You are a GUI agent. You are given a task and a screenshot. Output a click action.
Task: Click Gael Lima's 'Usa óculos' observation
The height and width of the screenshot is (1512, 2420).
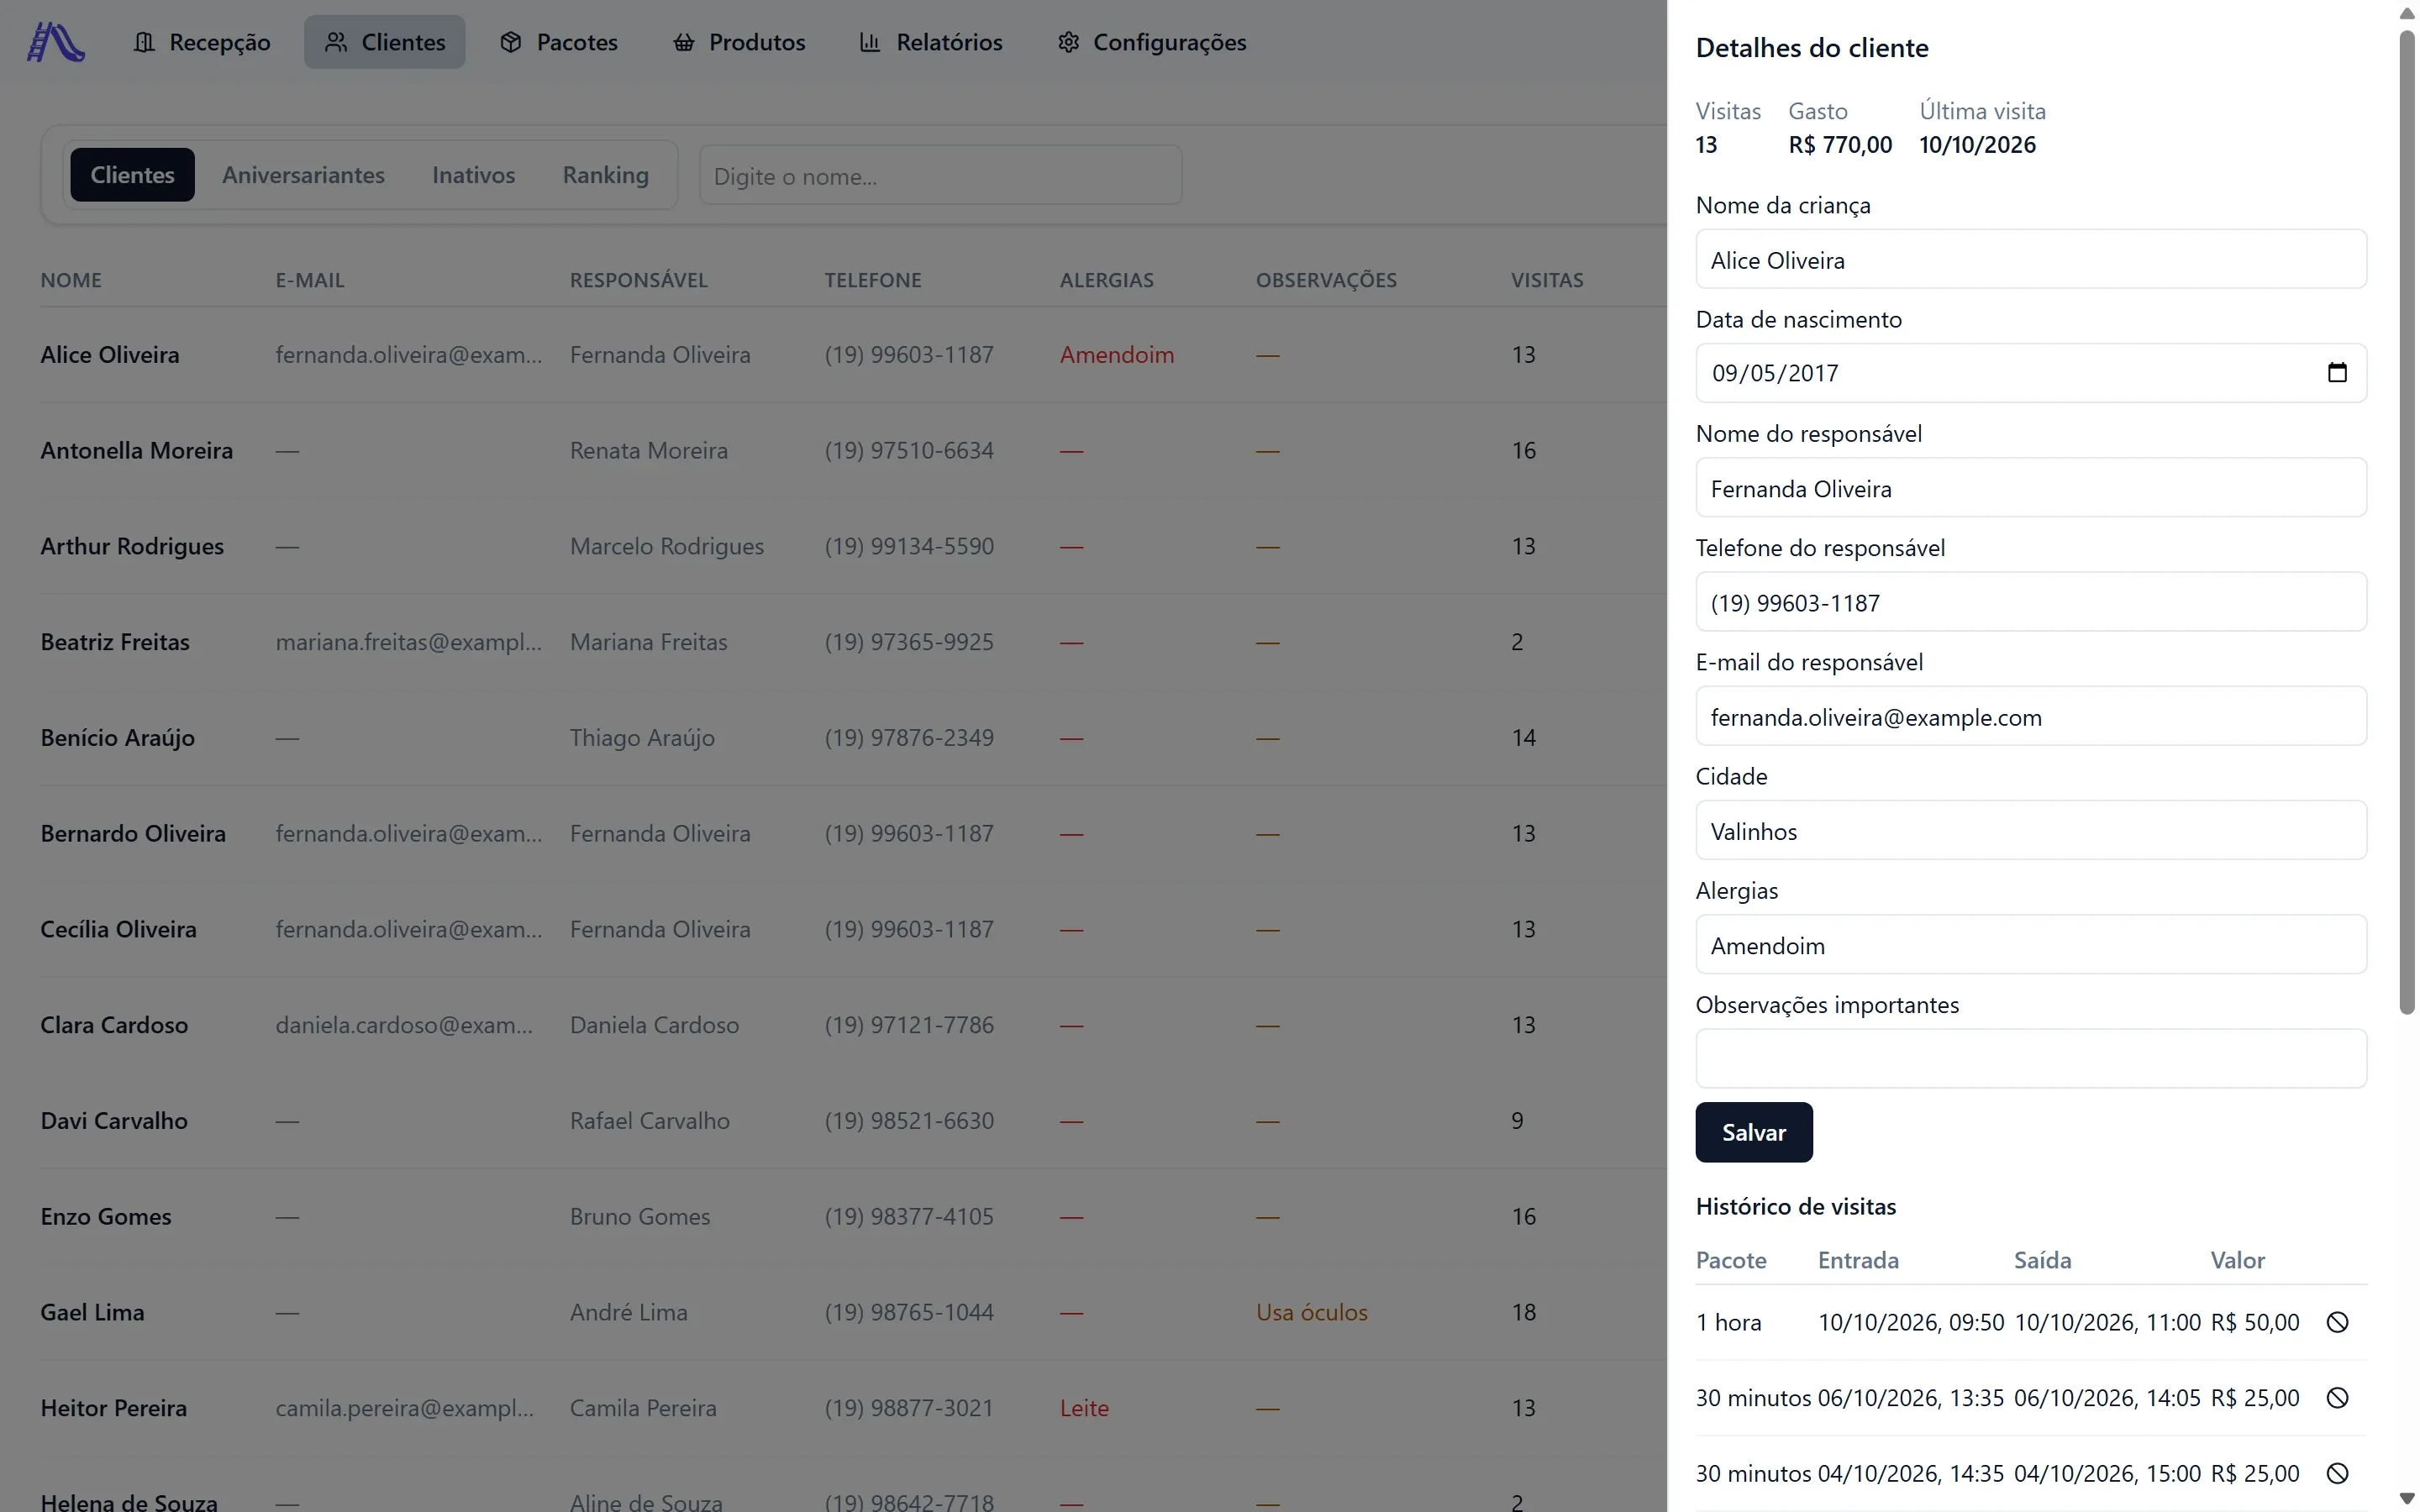coord(1311,1312)
